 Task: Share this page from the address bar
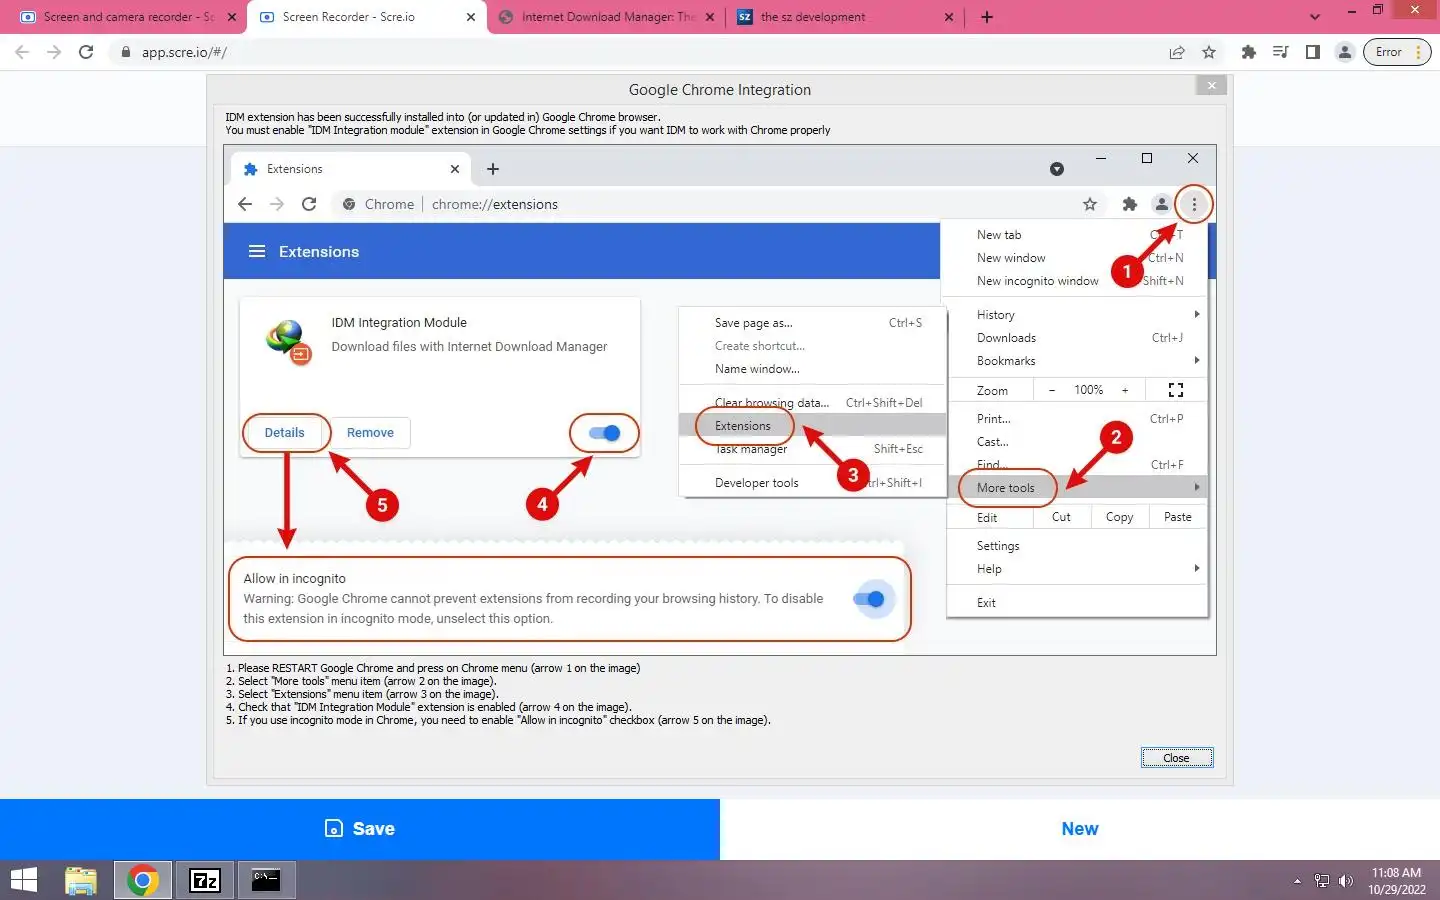pyautogui.click(x=1177, y=52)
